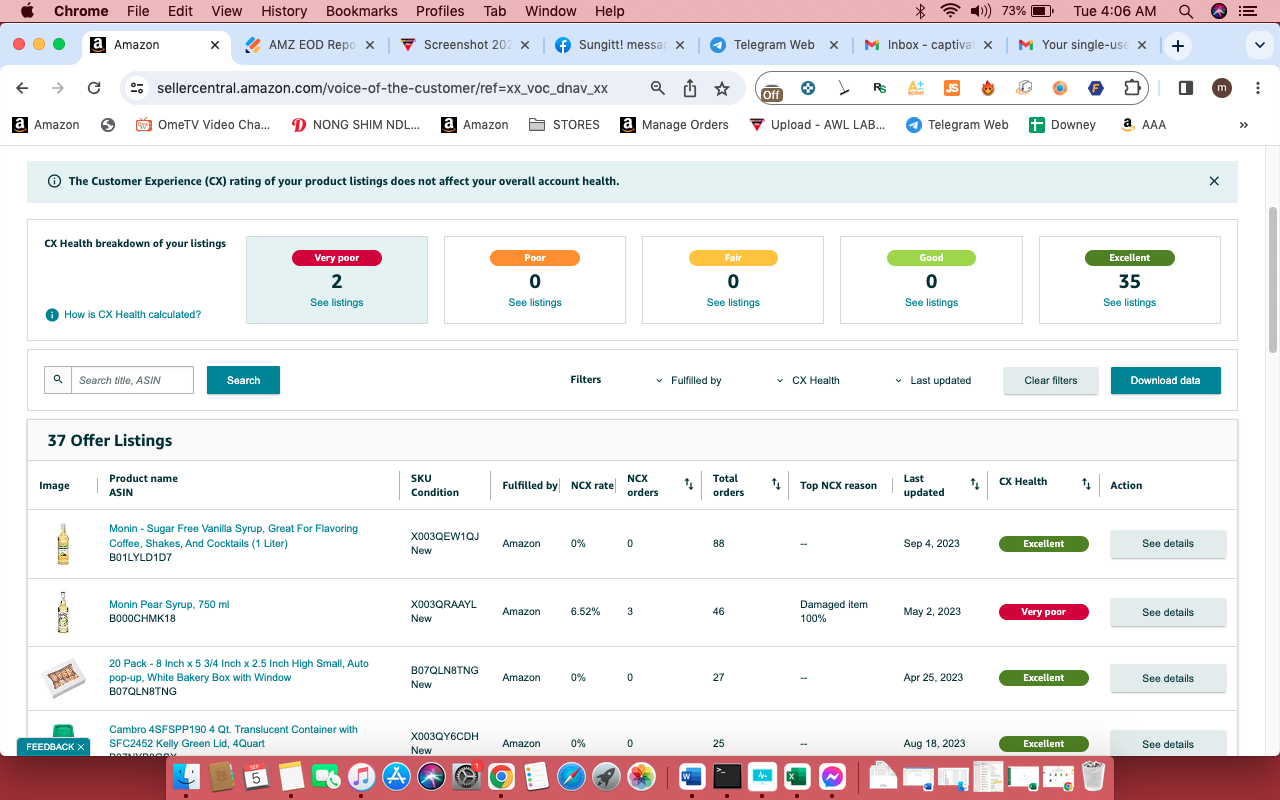Bookmark this page with the star icon
The image size is (1280, 800).
(x=722, y=88)
